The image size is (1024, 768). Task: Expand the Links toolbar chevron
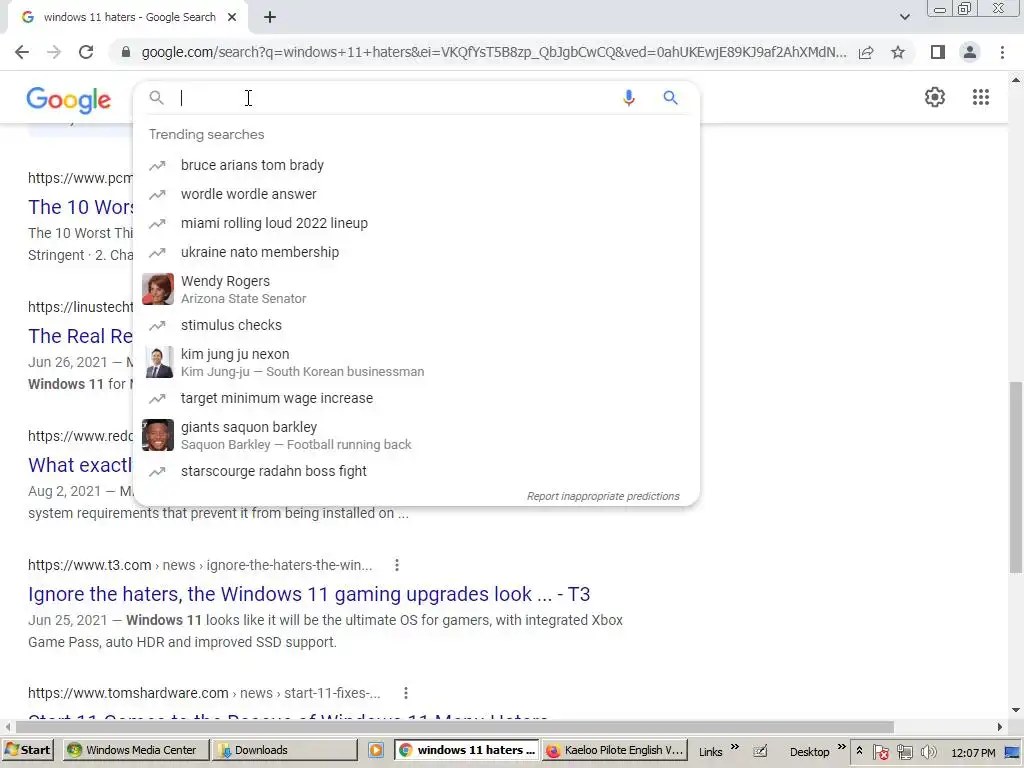tap(735, 747)
